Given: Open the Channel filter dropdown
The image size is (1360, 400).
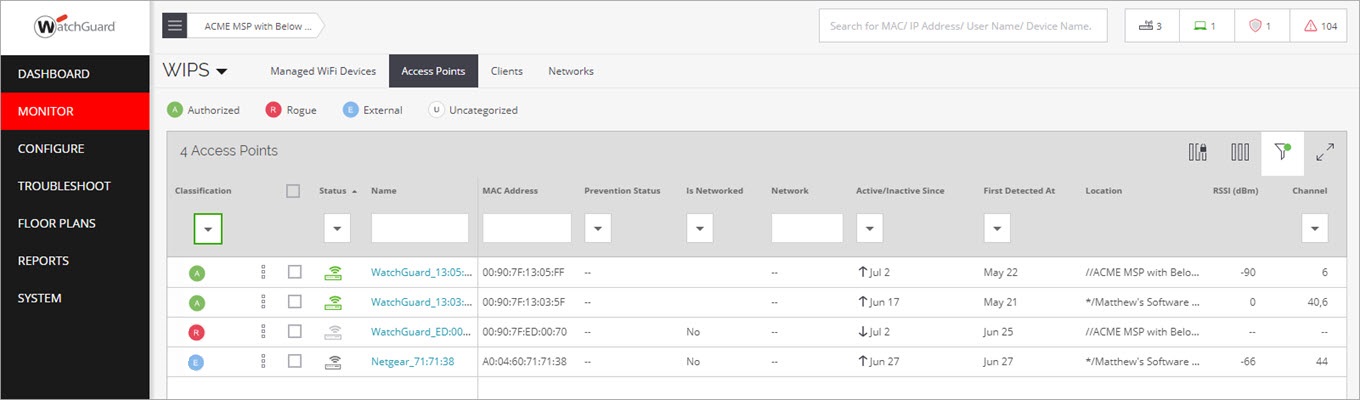Looking at the screenshot, I should 1315,229.
